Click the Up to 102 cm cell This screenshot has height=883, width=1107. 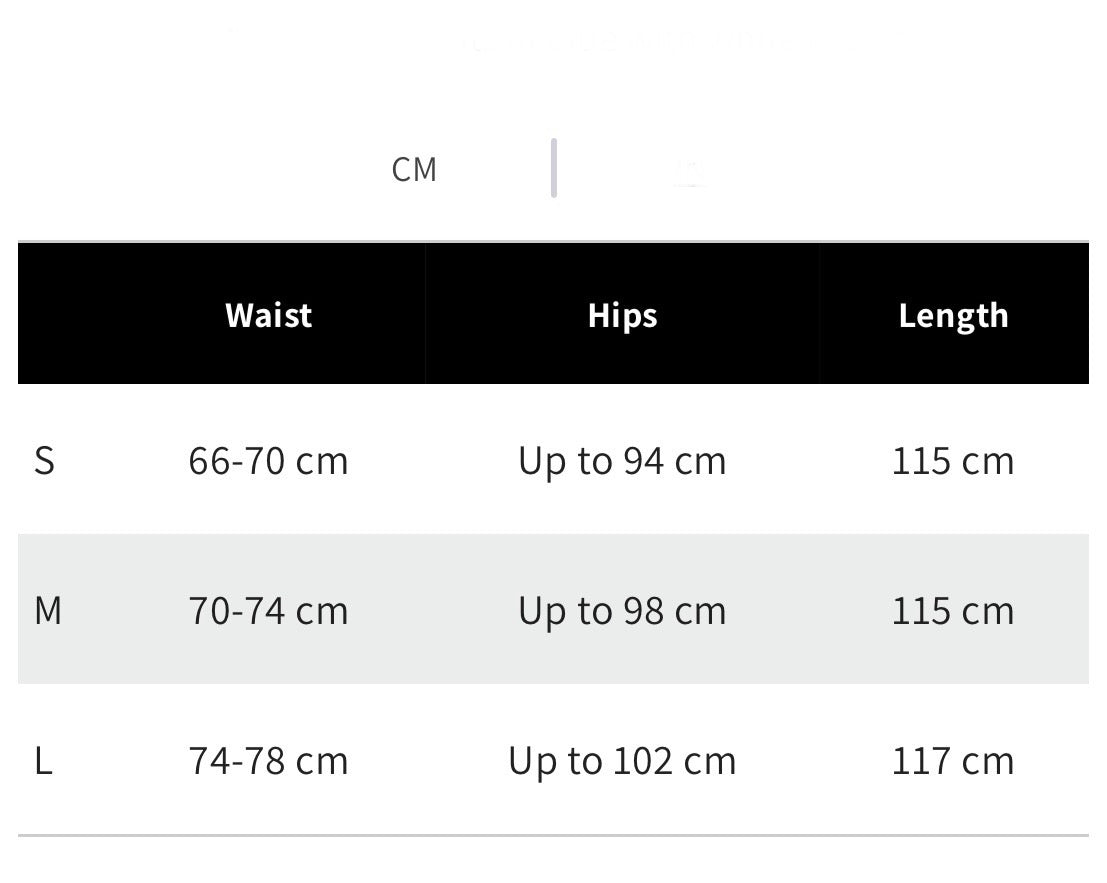622,762
